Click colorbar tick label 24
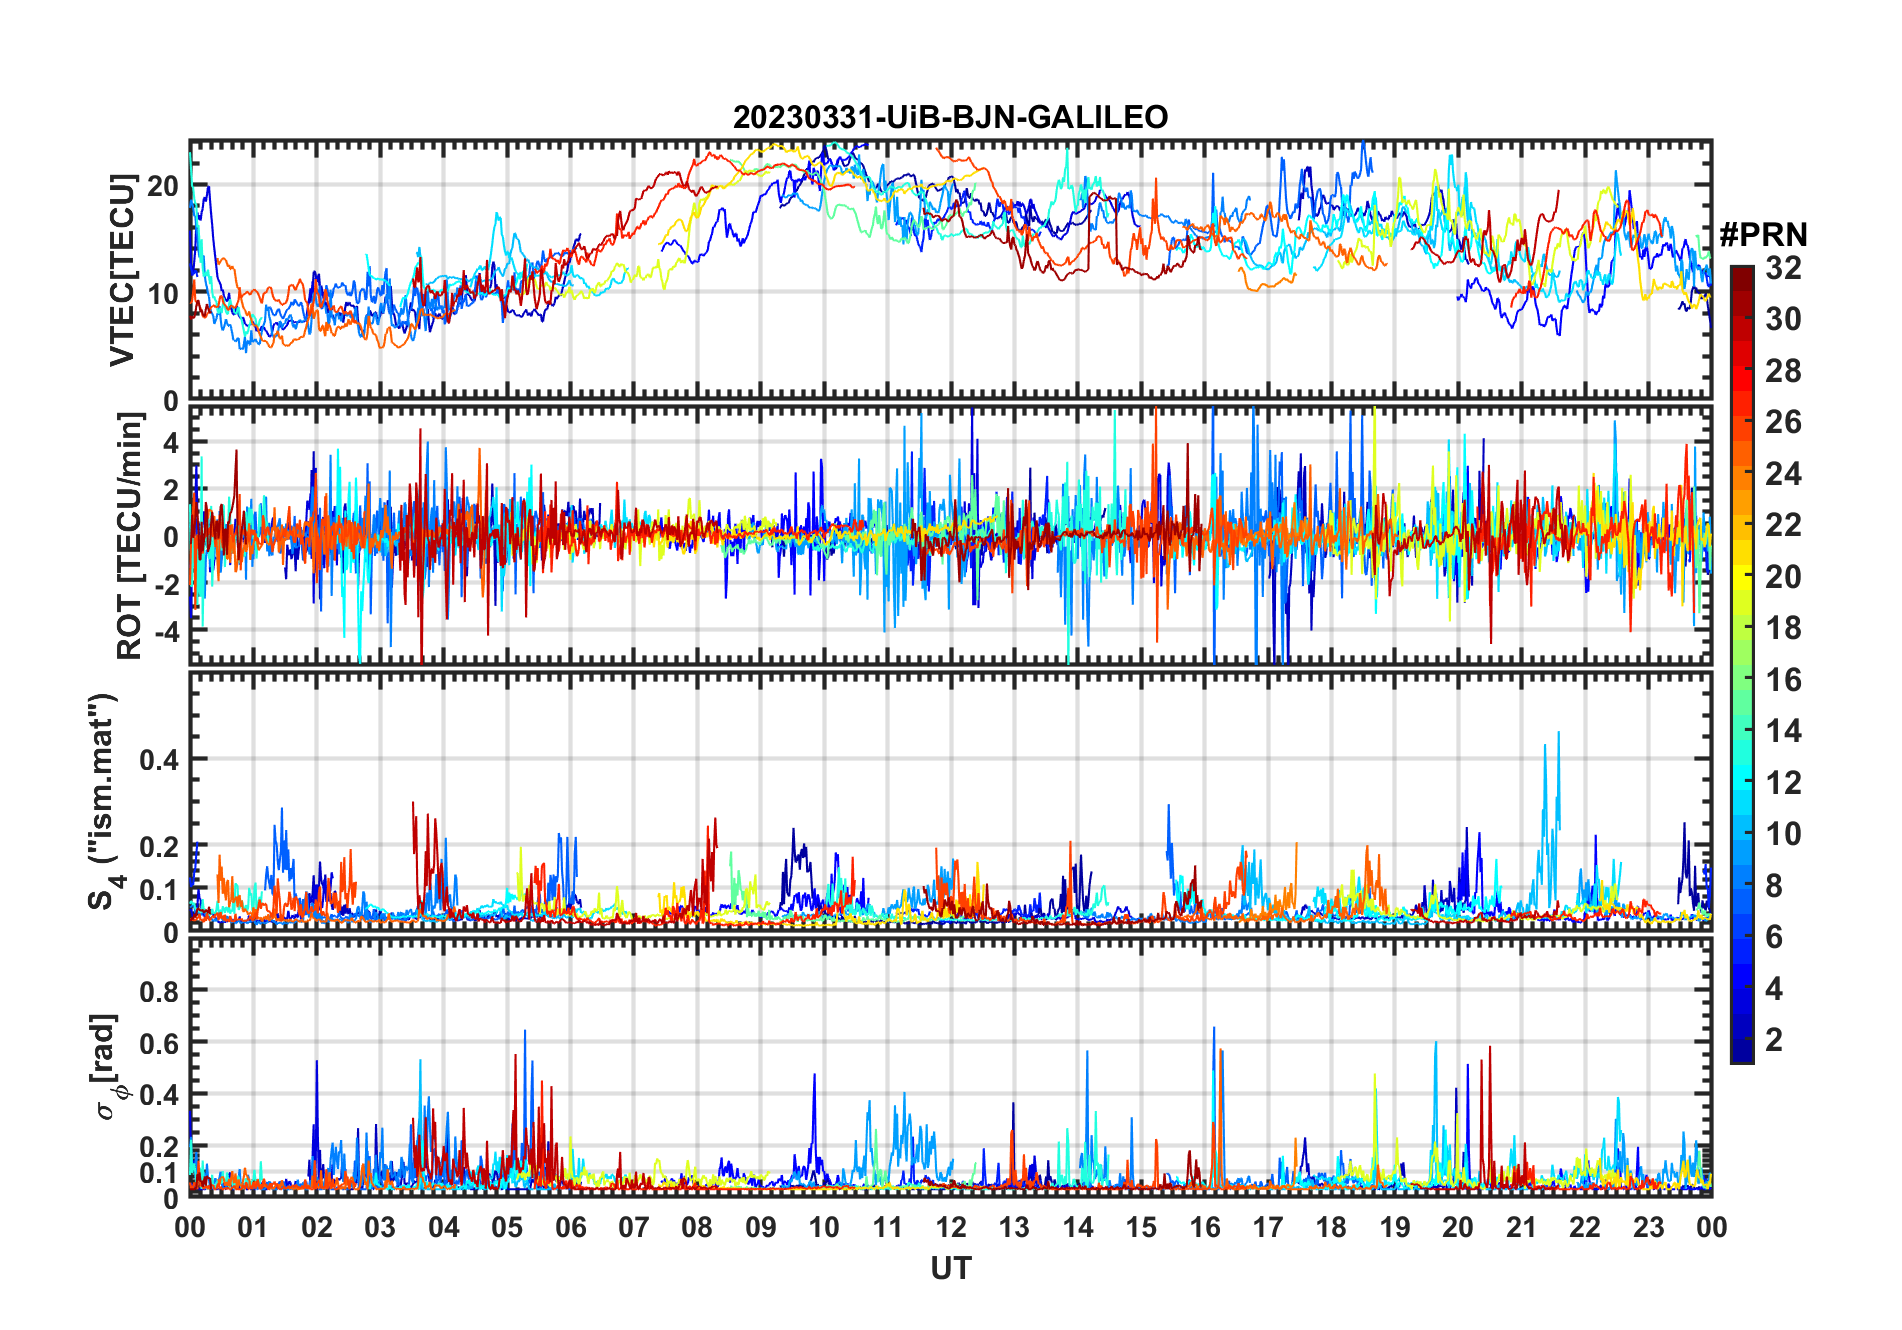The image size is (1902, 1330). (x=1783, y=474)
